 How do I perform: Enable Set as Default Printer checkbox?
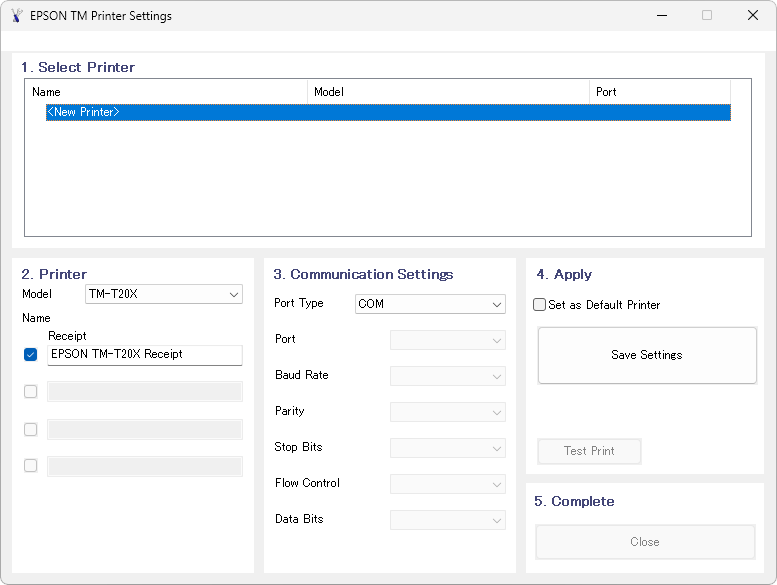pos(539,305)
